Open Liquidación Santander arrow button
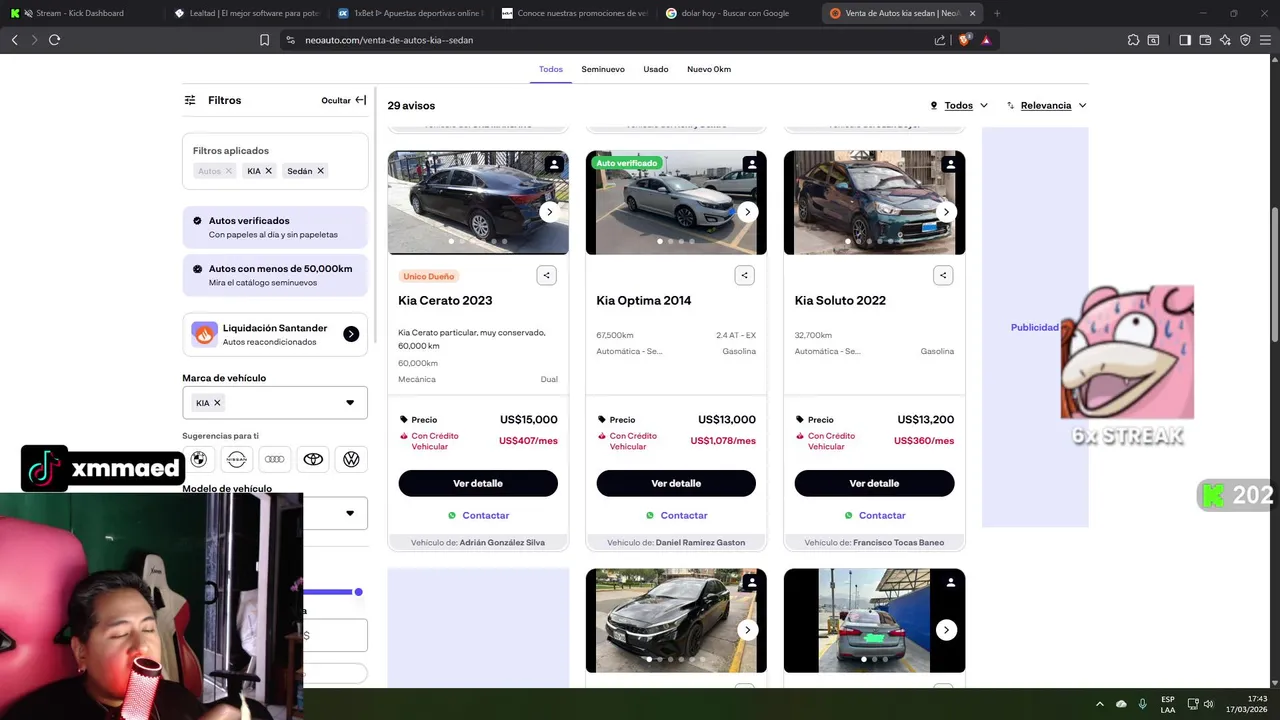 351,334
